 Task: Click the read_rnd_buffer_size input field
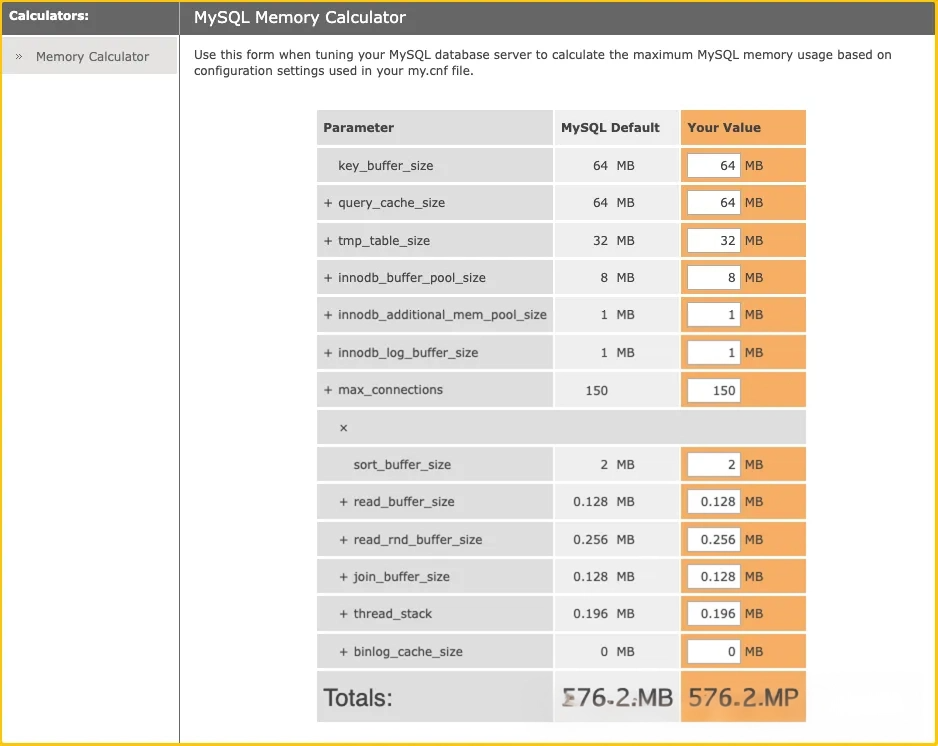pos(714,540)
